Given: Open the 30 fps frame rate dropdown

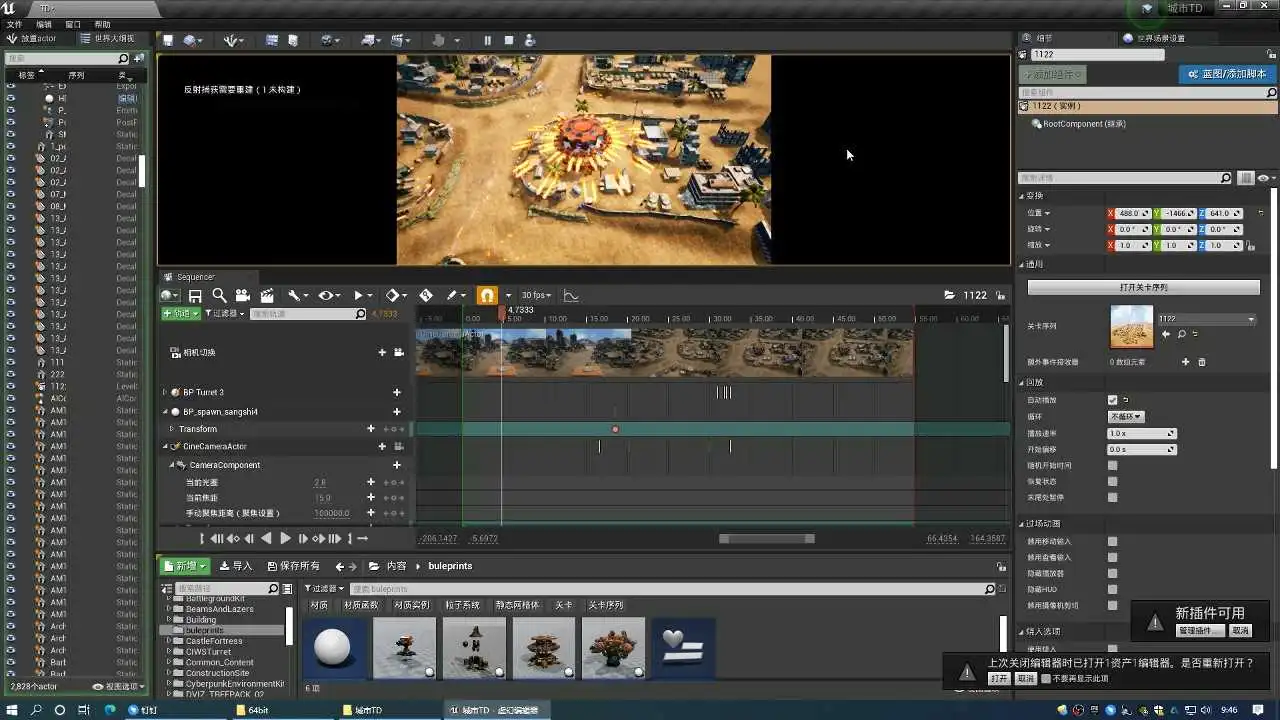Looking at the screenshot, I should [x=536, y=296].
